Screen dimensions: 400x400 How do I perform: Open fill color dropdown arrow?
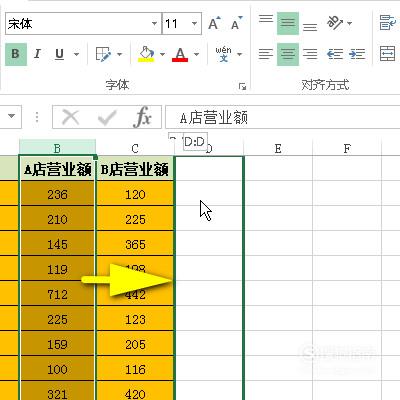[x=162, y=54]
